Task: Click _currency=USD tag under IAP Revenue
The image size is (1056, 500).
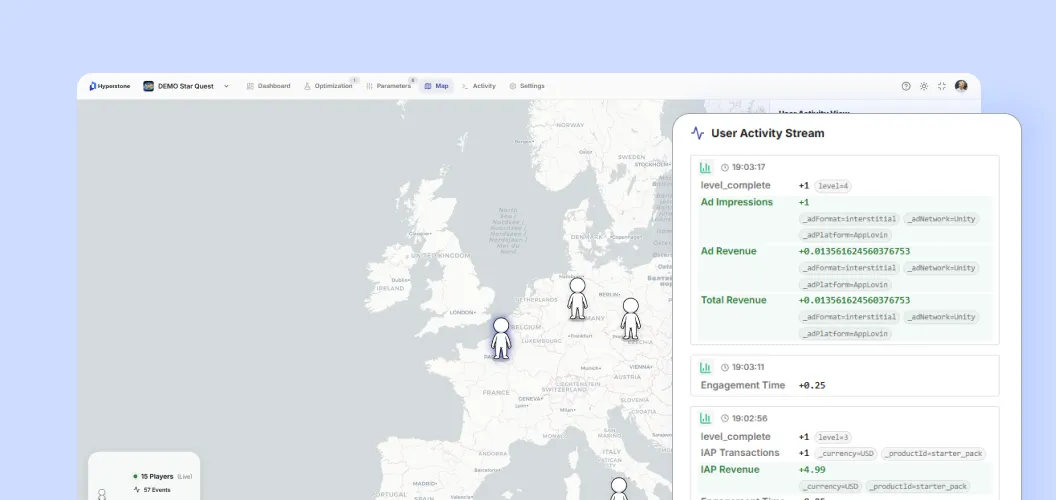Action: point(830,487)
